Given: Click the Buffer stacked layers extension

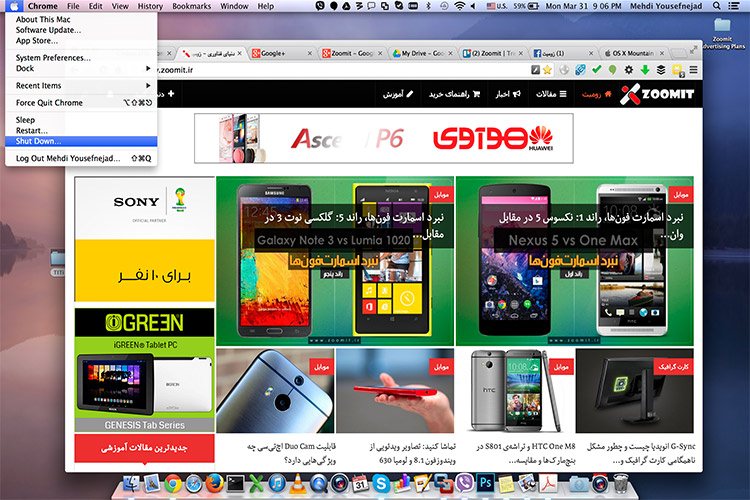Looking at the screenshot, I should pos(661,70).
